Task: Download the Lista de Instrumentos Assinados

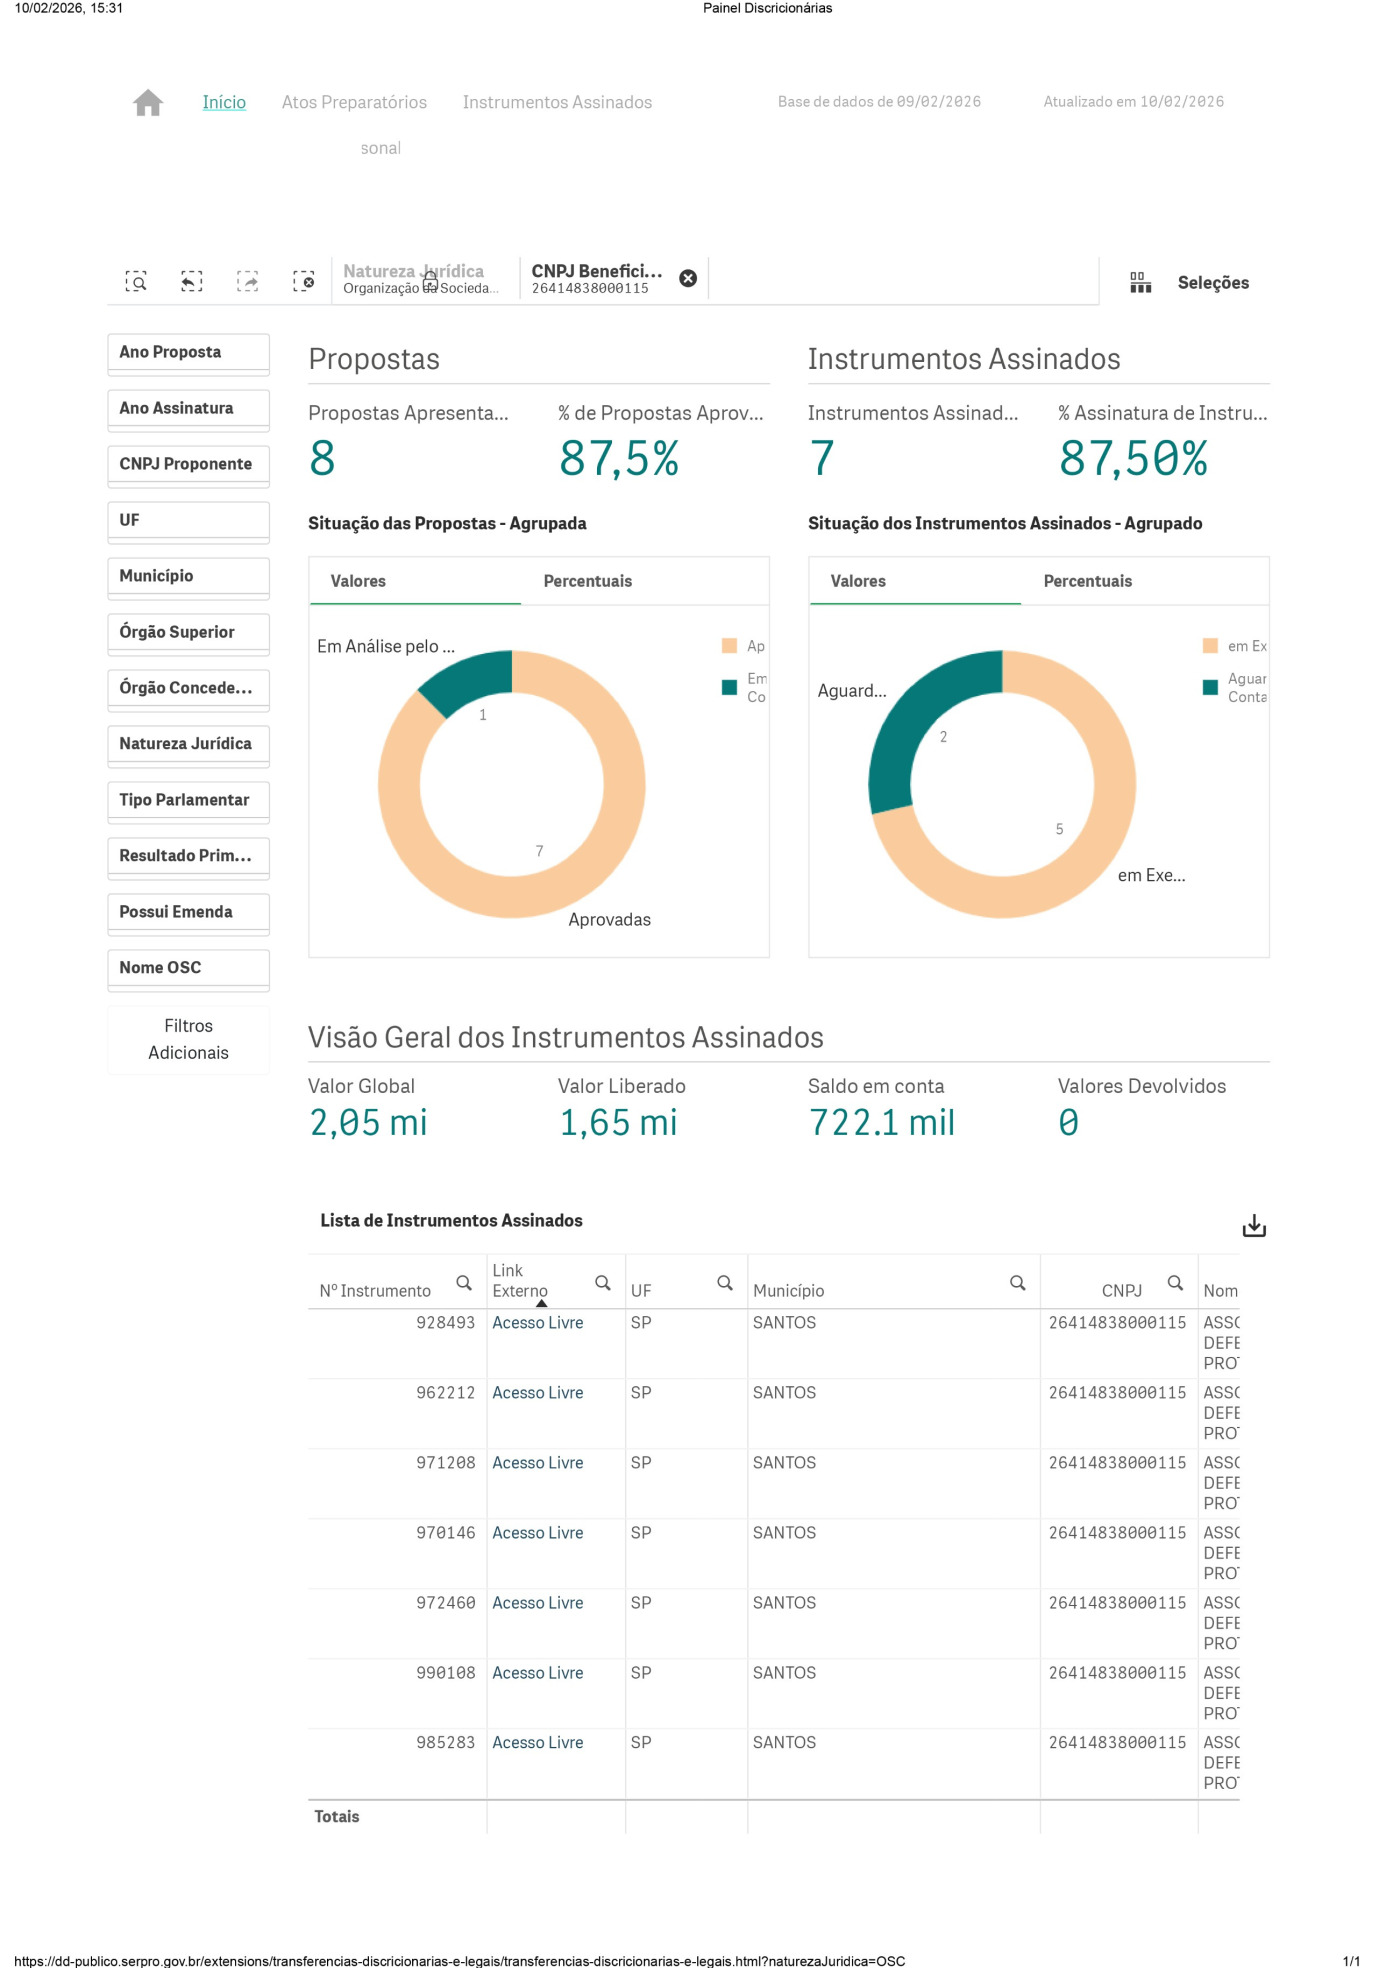Action: point(1254,1226)
